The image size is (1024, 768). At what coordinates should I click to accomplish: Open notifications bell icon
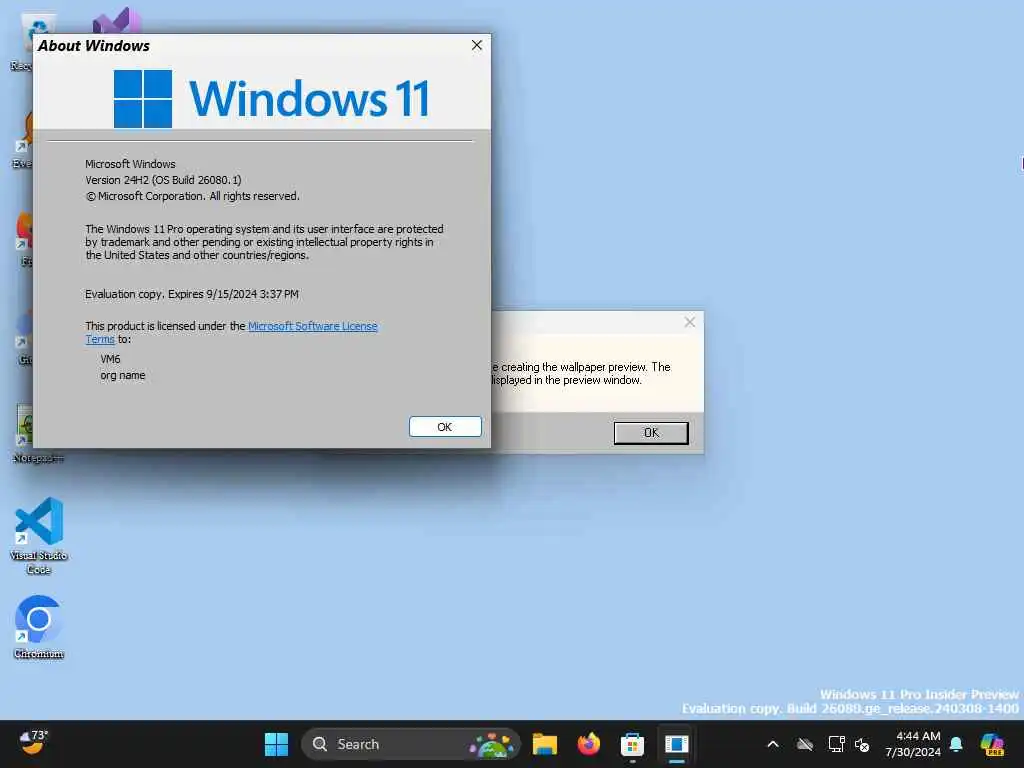tap(956, 744)
